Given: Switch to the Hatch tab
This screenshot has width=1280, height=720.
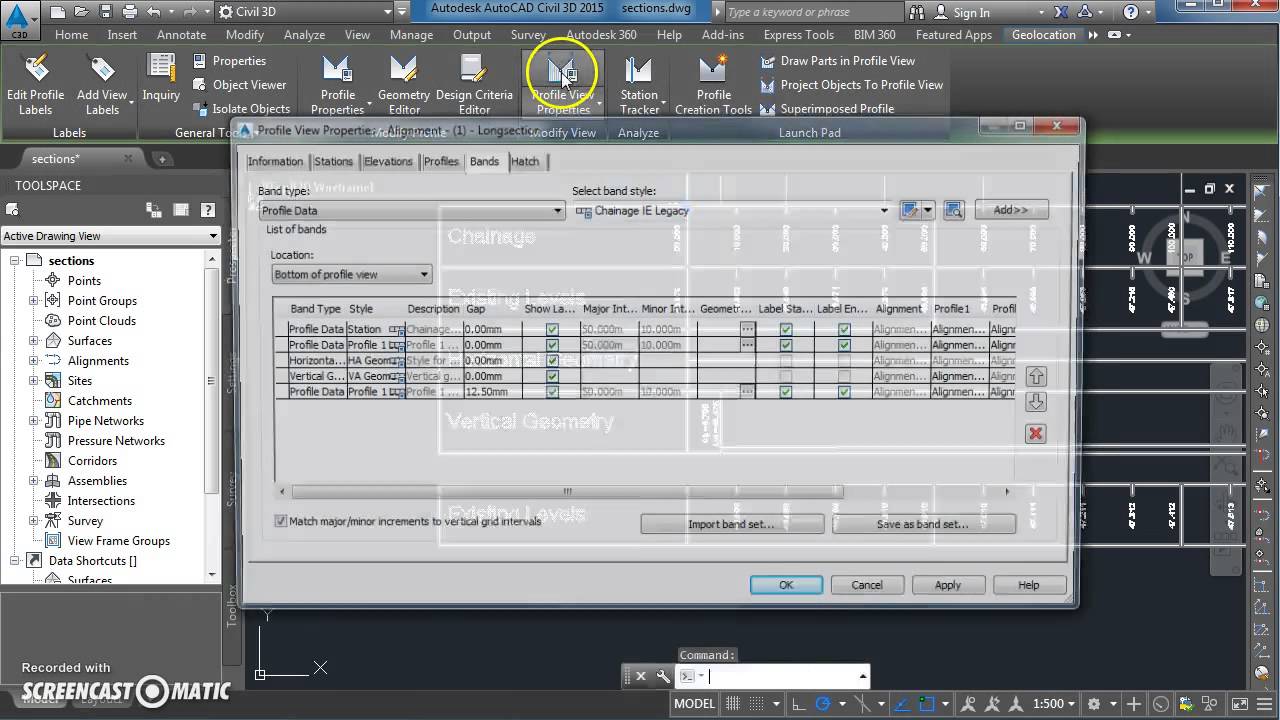Looking at the screenshot, I should (525, 162).
